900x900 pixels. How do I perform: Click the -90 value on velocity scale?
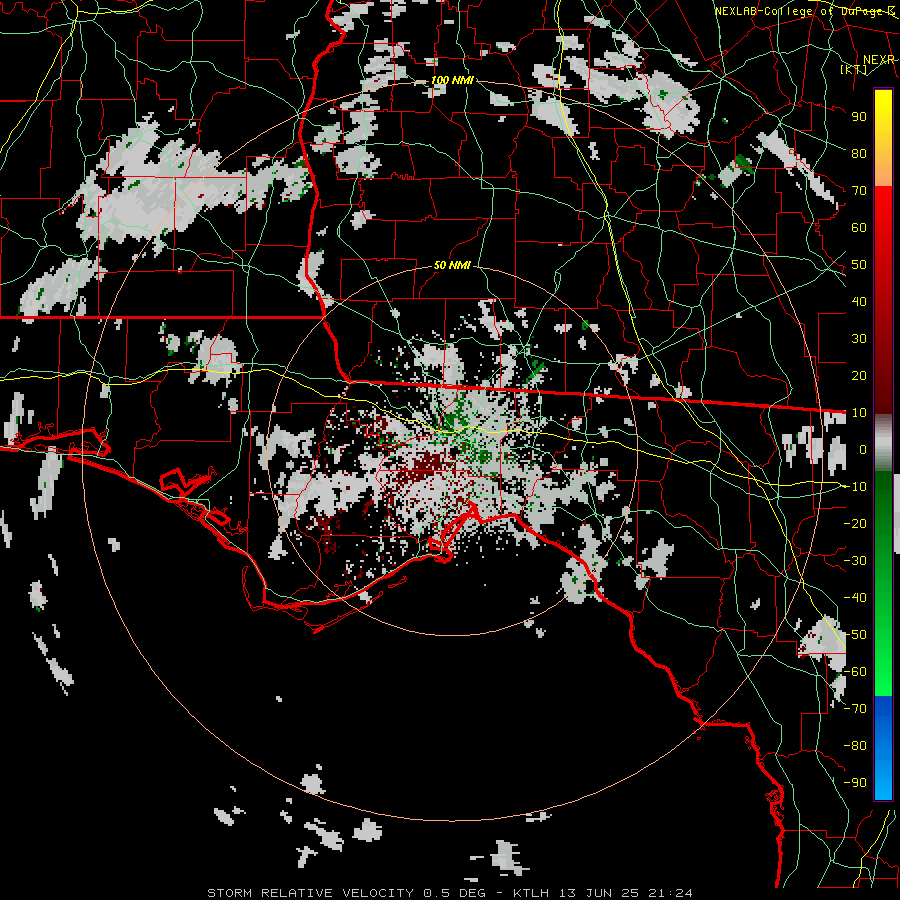point(855,783)
